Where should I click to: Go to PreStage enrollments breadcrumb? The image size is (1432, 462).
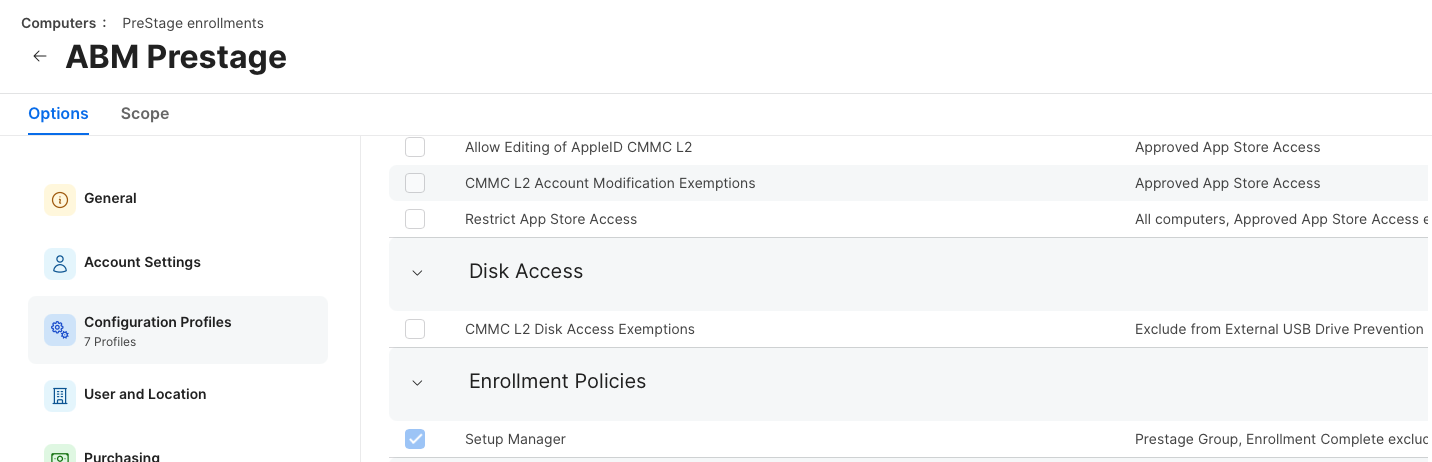pos(193,22)
